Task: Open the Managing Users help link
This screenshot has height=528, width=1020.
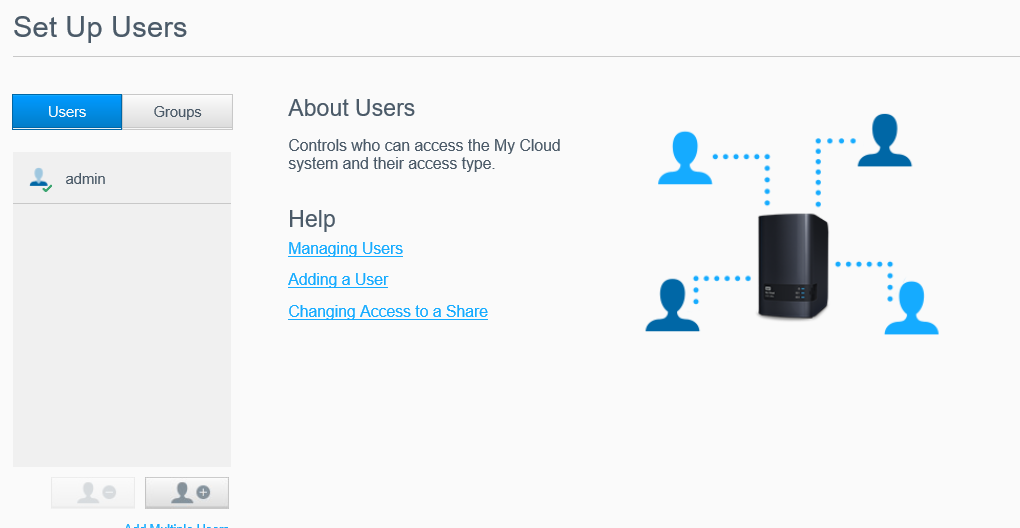Action: (345, 248)
